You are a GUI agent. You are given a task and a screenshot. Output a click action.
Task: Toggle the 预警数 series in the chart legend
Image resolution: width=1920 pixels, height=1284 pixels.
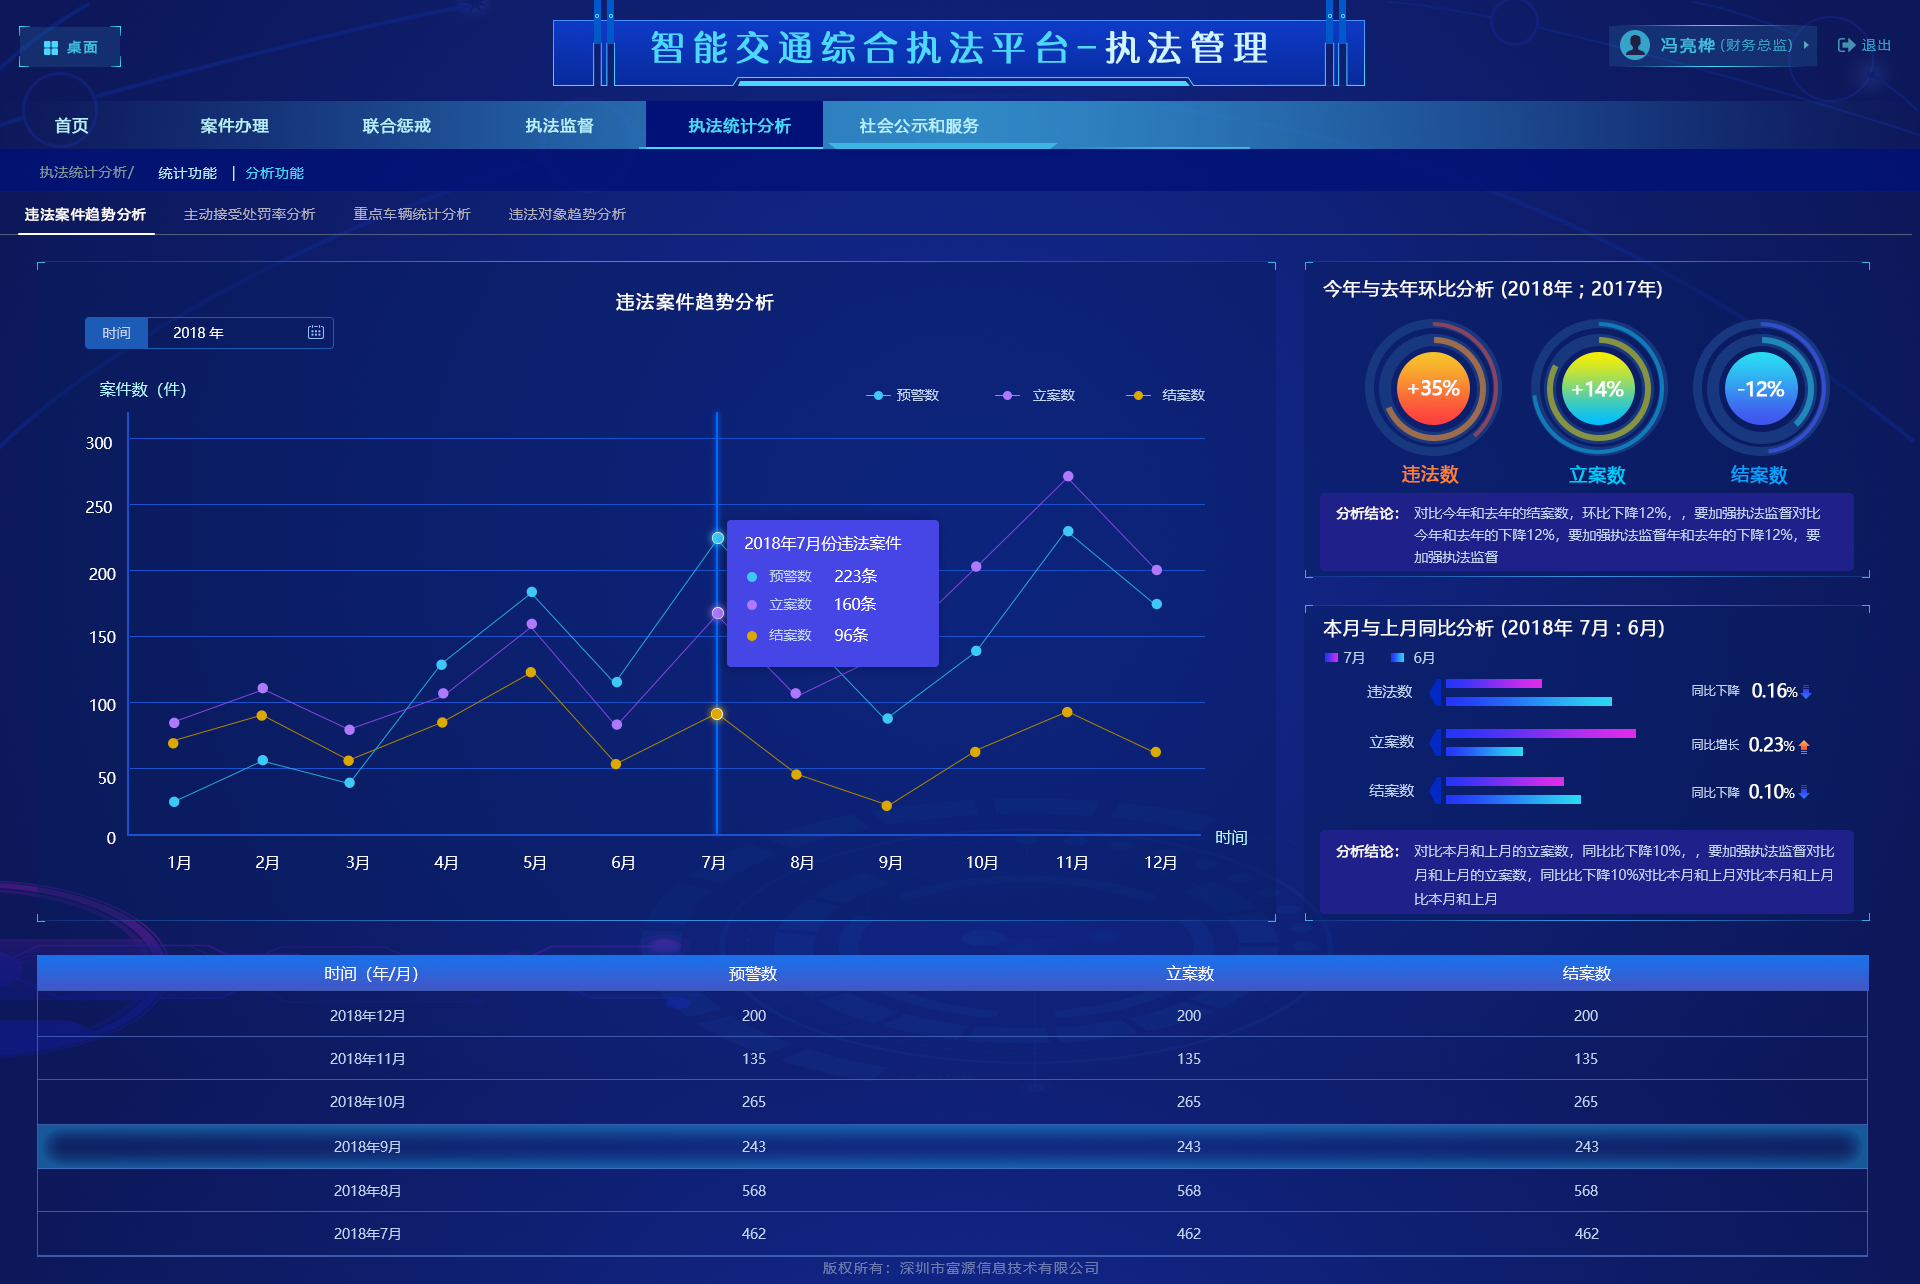pyautogui.click(x=903, y=394)
